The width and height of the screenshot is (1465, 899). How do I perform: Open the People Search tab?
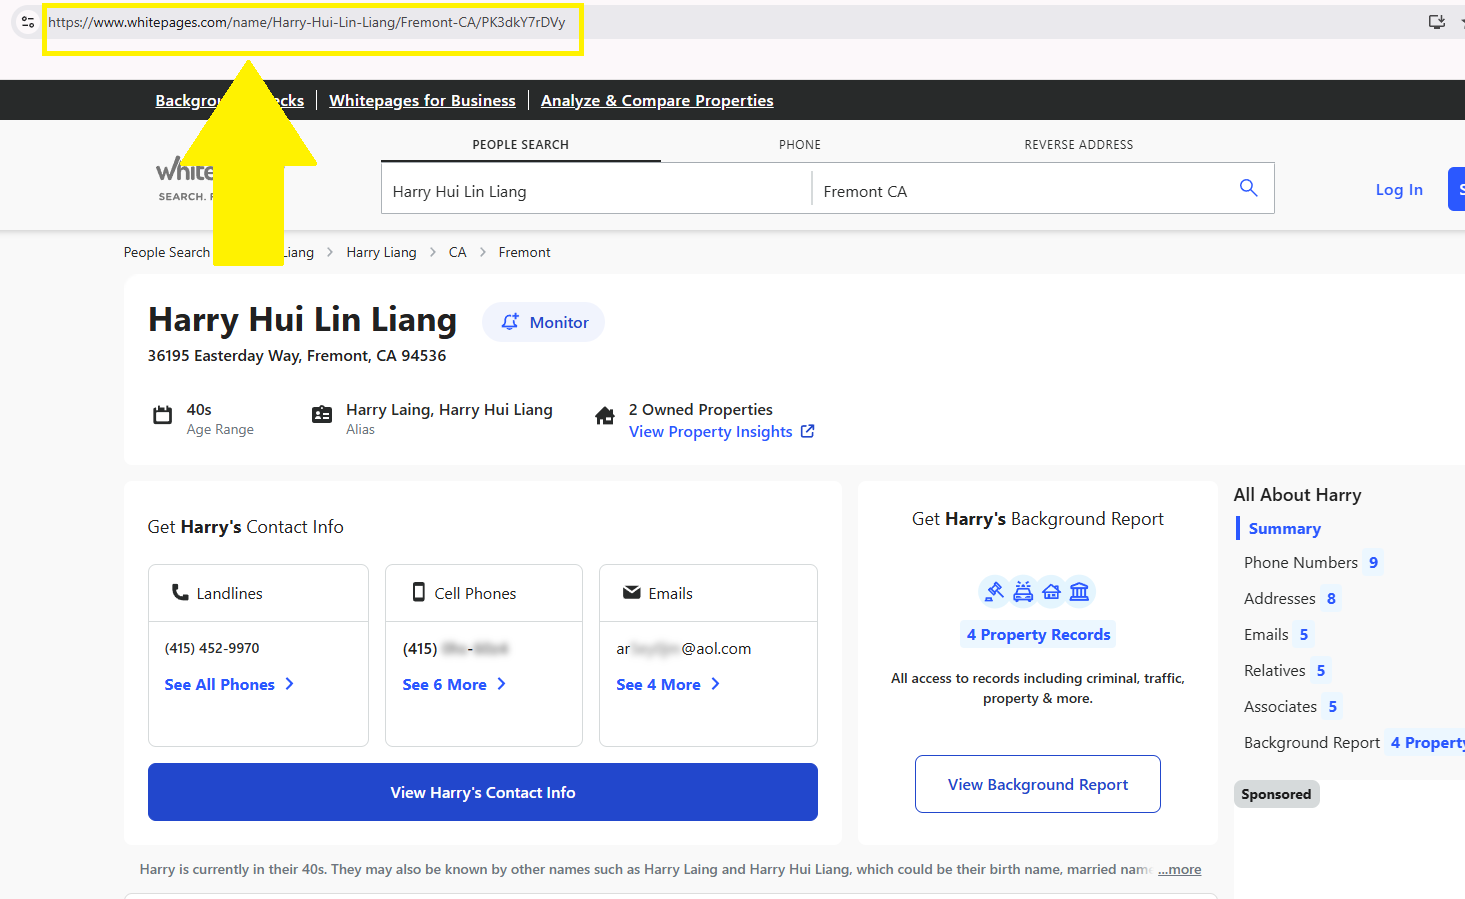(520, 145)
